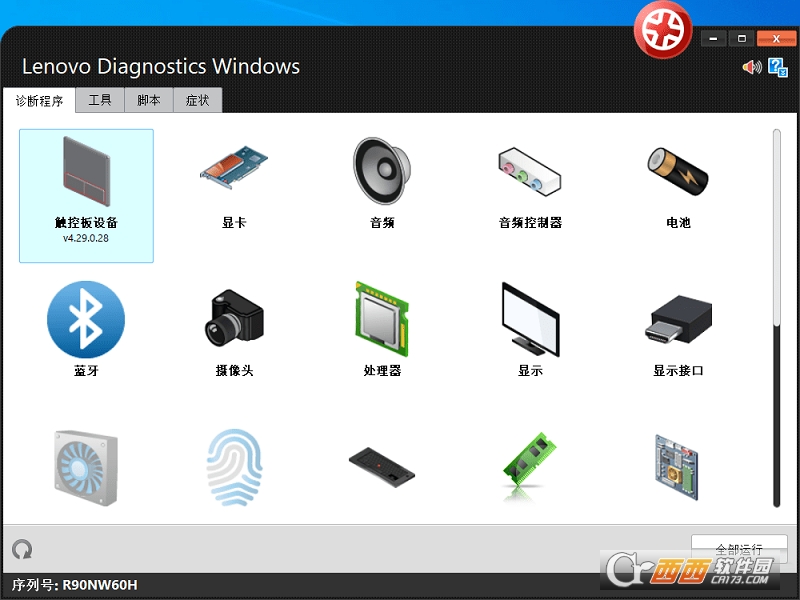Click the v4.29.0.28 version label
Screen dimensions: 800x600
[x=86, y=238]
